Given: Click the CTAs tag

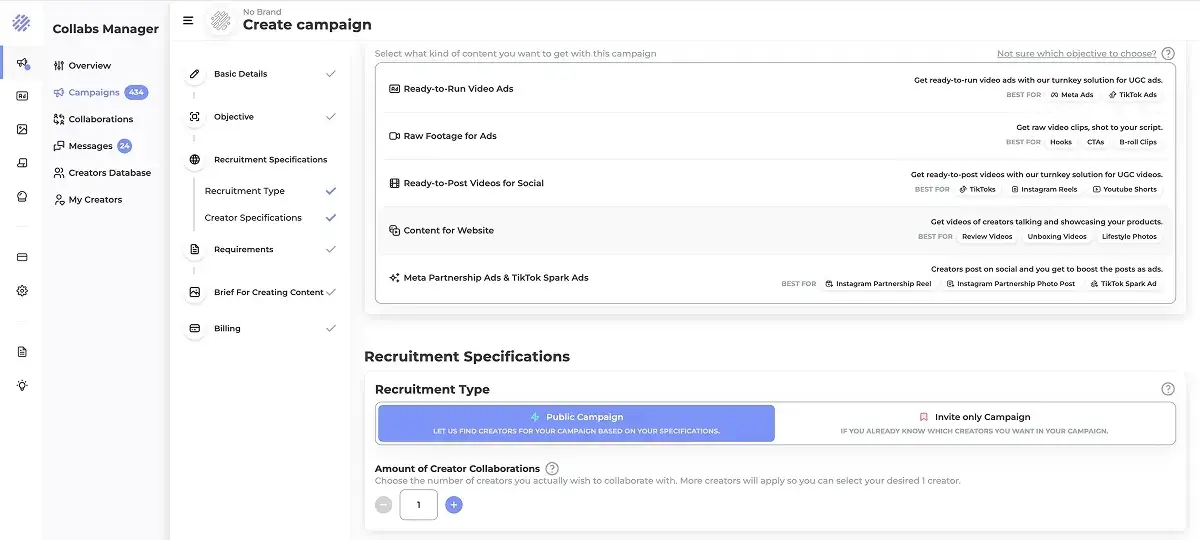Looking at the screenshot, I should click(x=1095, y=142).
